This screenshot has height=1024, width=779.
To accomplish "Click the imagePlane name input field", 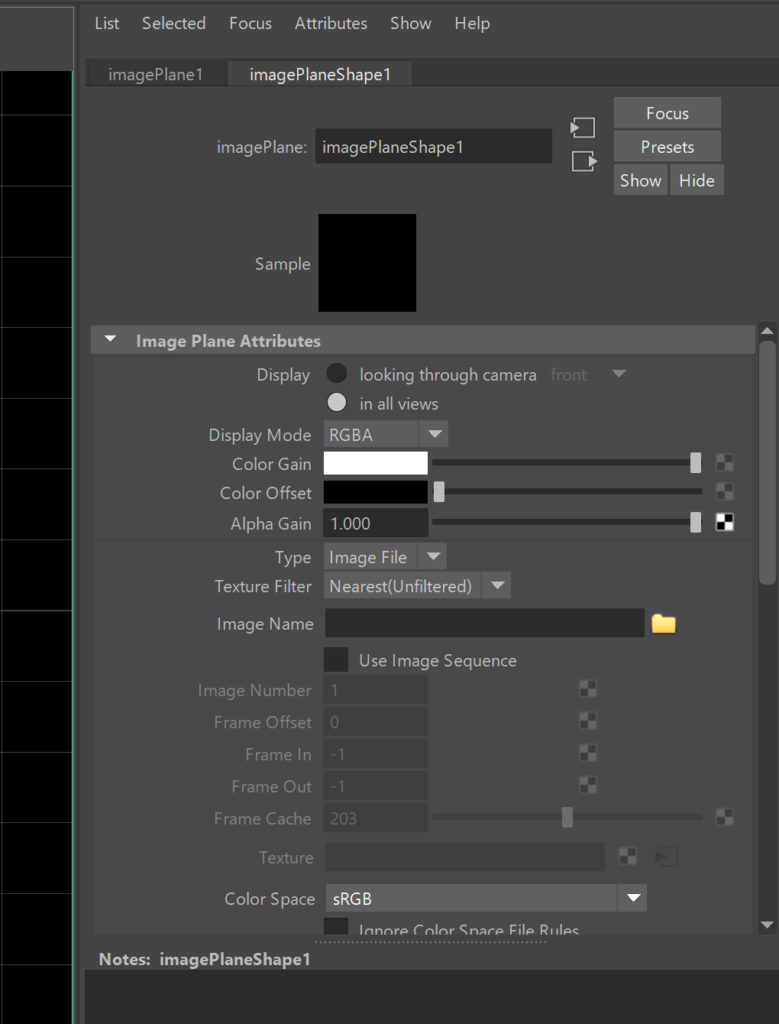I will click(x=434, y=146).
